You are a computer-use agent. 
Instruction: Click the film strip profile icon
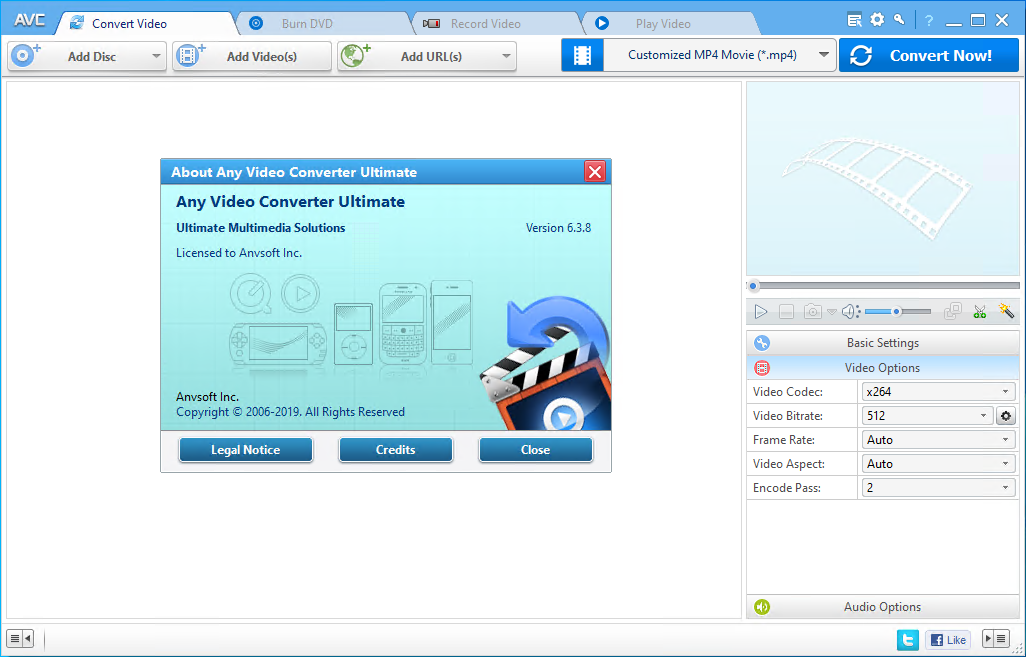(582, 56)
